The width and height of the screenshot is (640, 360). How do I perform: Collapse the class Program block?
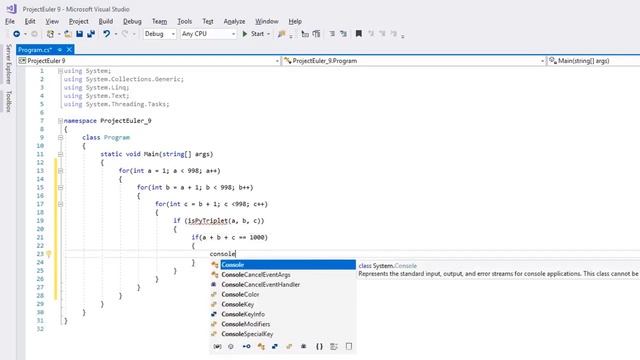pos(60,138)
